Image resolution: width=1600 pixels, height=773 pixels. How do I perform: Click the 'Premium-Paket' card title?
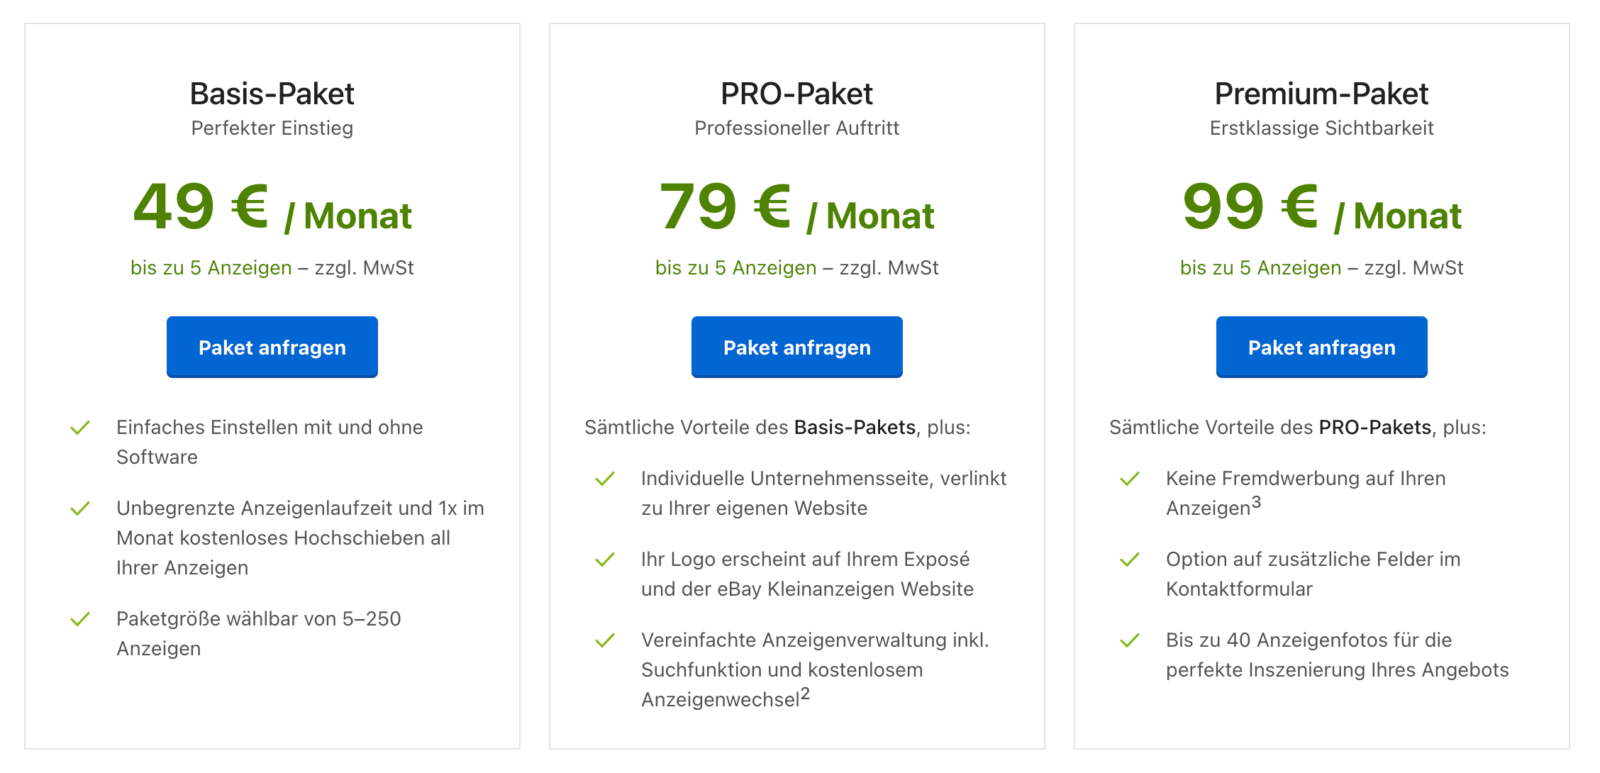pos(1321,94)
